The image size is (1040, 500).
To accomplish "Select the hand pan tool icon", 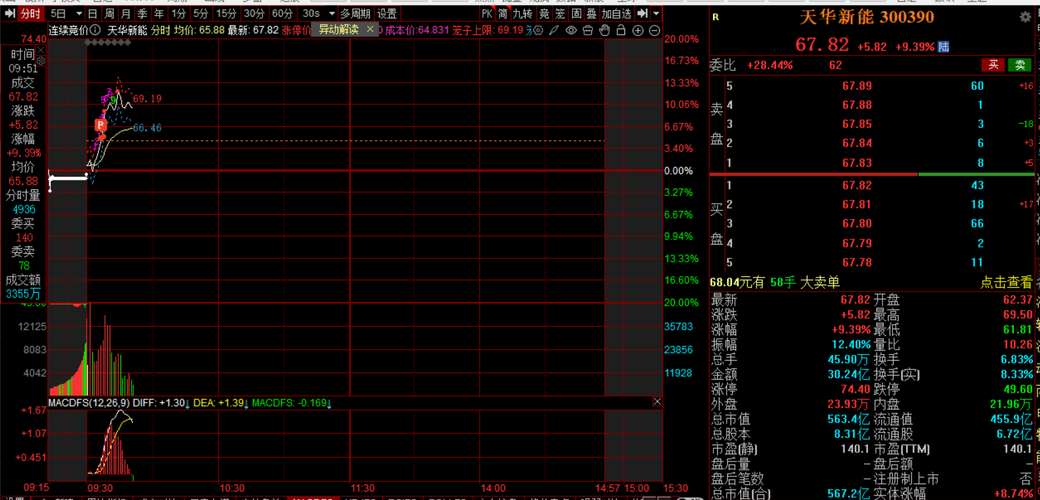I will tap(604, 31).
